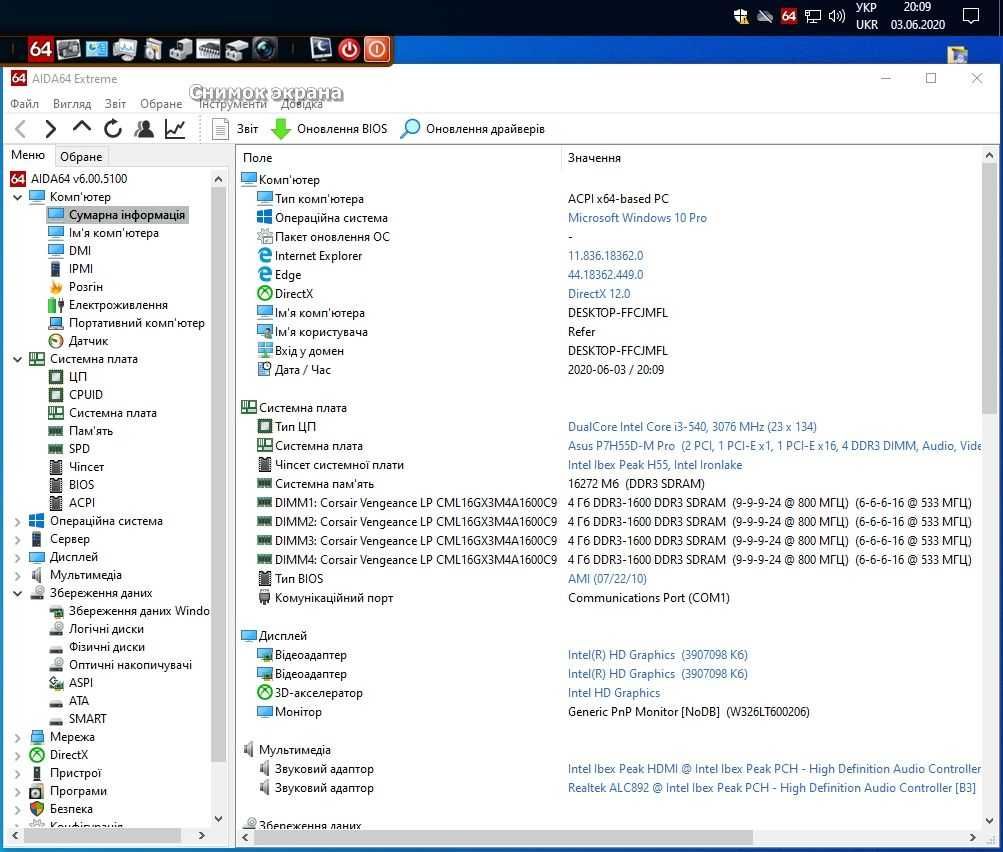Go forward with the right arrow toolbar button
The image size is (1003, 852).
pos(51,129)
